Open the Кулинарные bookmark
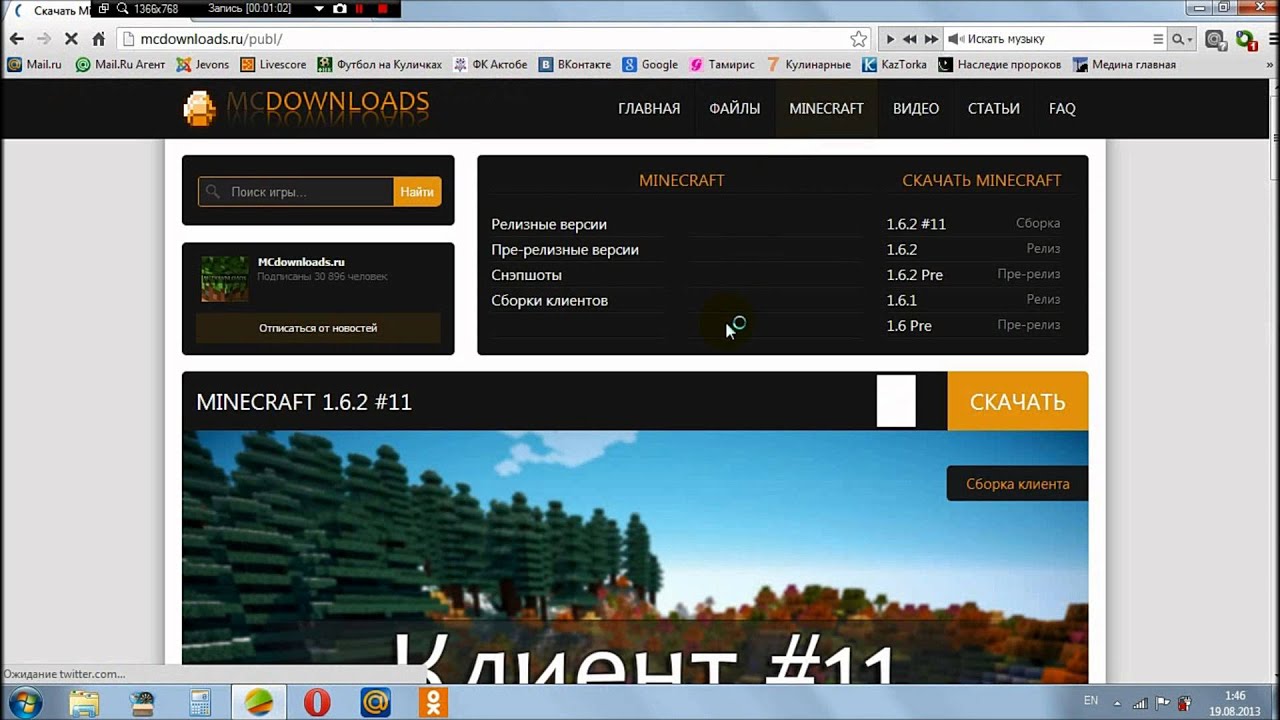 tap(808, 64)
